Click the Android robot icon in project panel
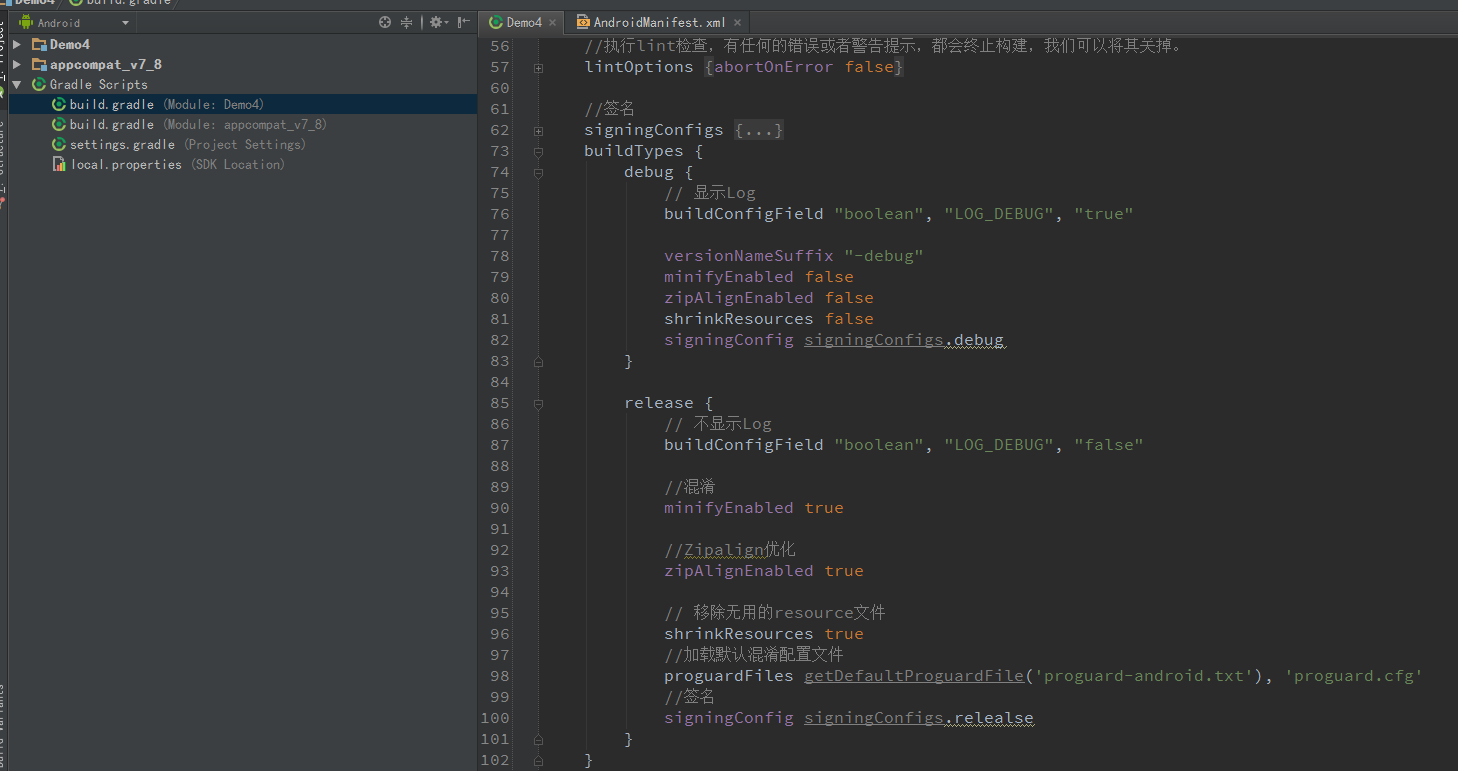 [x=26, y=22]
